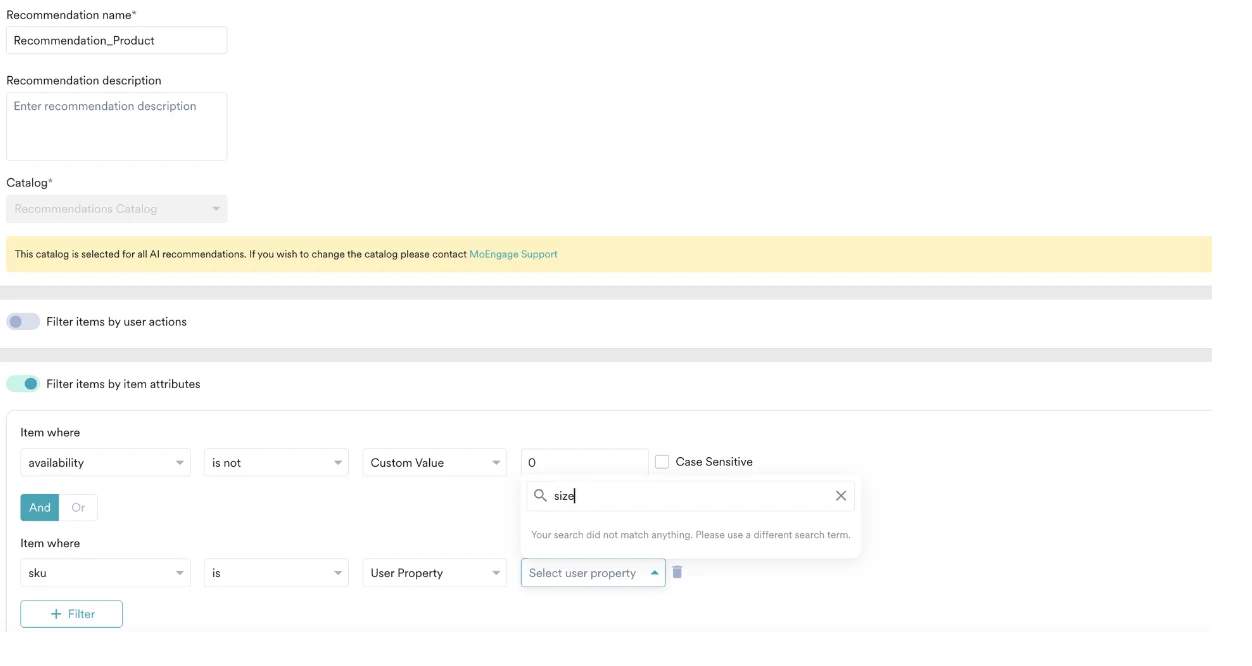Image resolution: width=1252 pixels, height=666 pixels.
Task: Add a new filter with + Filter
Action: (71, 614)
